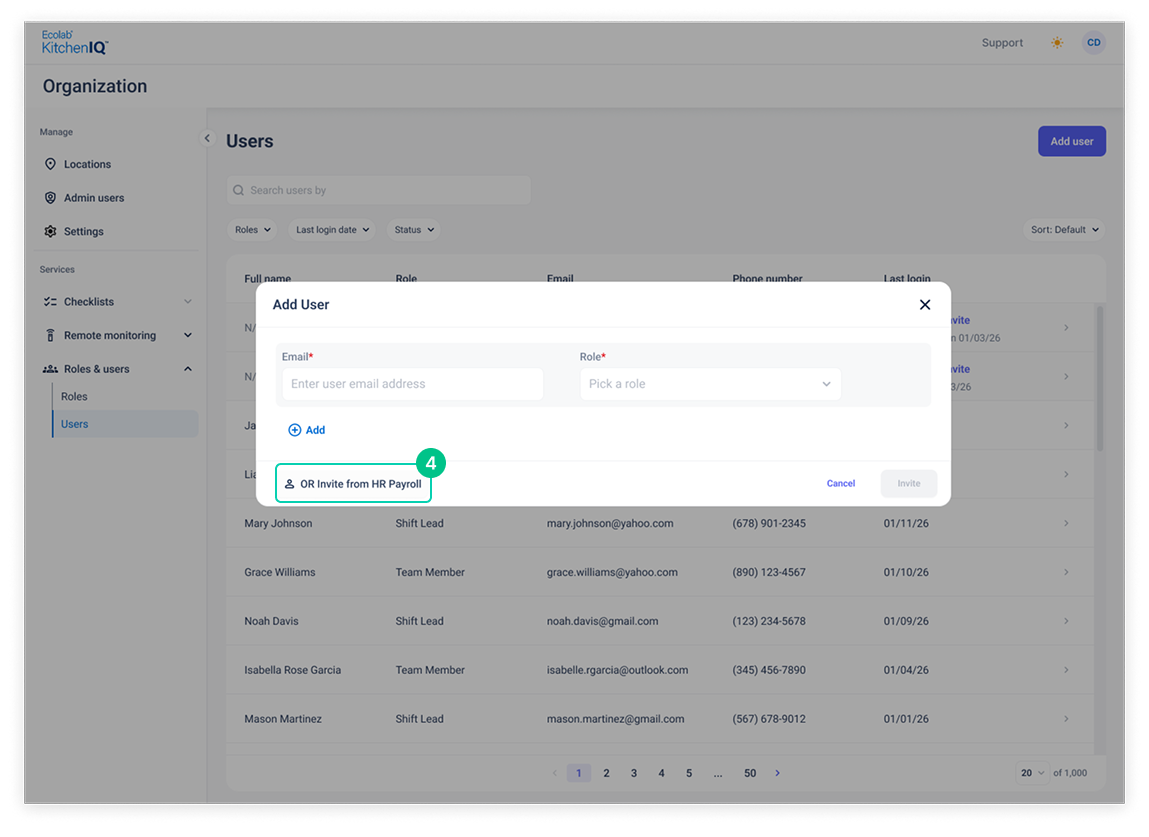Go to next page with the arrow

777,773
